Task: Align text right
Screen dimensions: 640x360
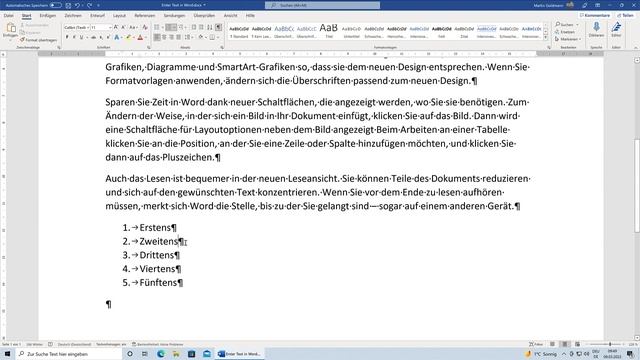Action: [x=171, y=37]
